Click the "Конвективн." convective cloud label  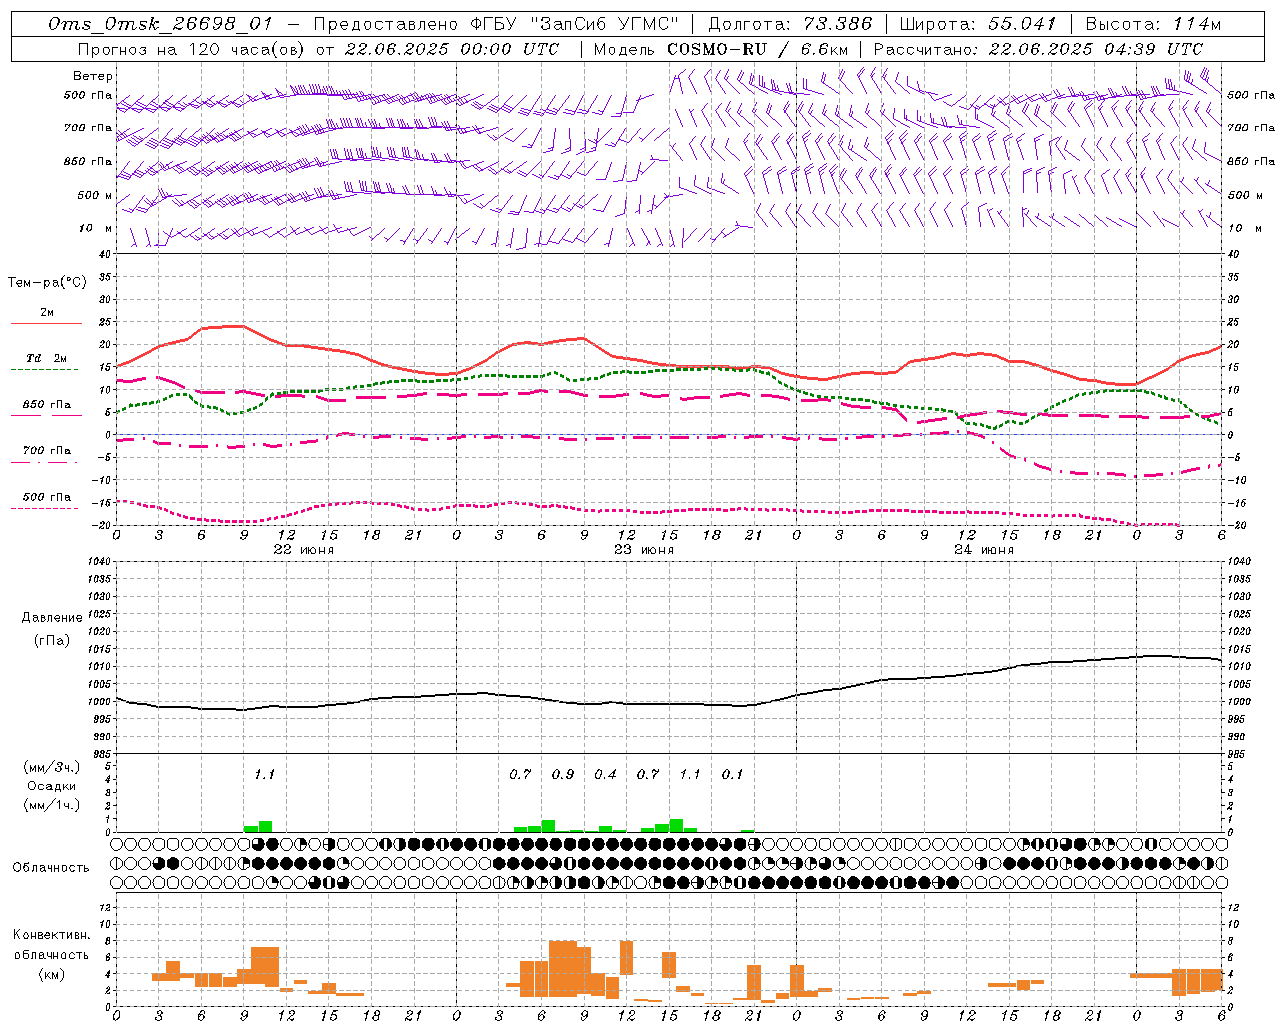[51, 935]
